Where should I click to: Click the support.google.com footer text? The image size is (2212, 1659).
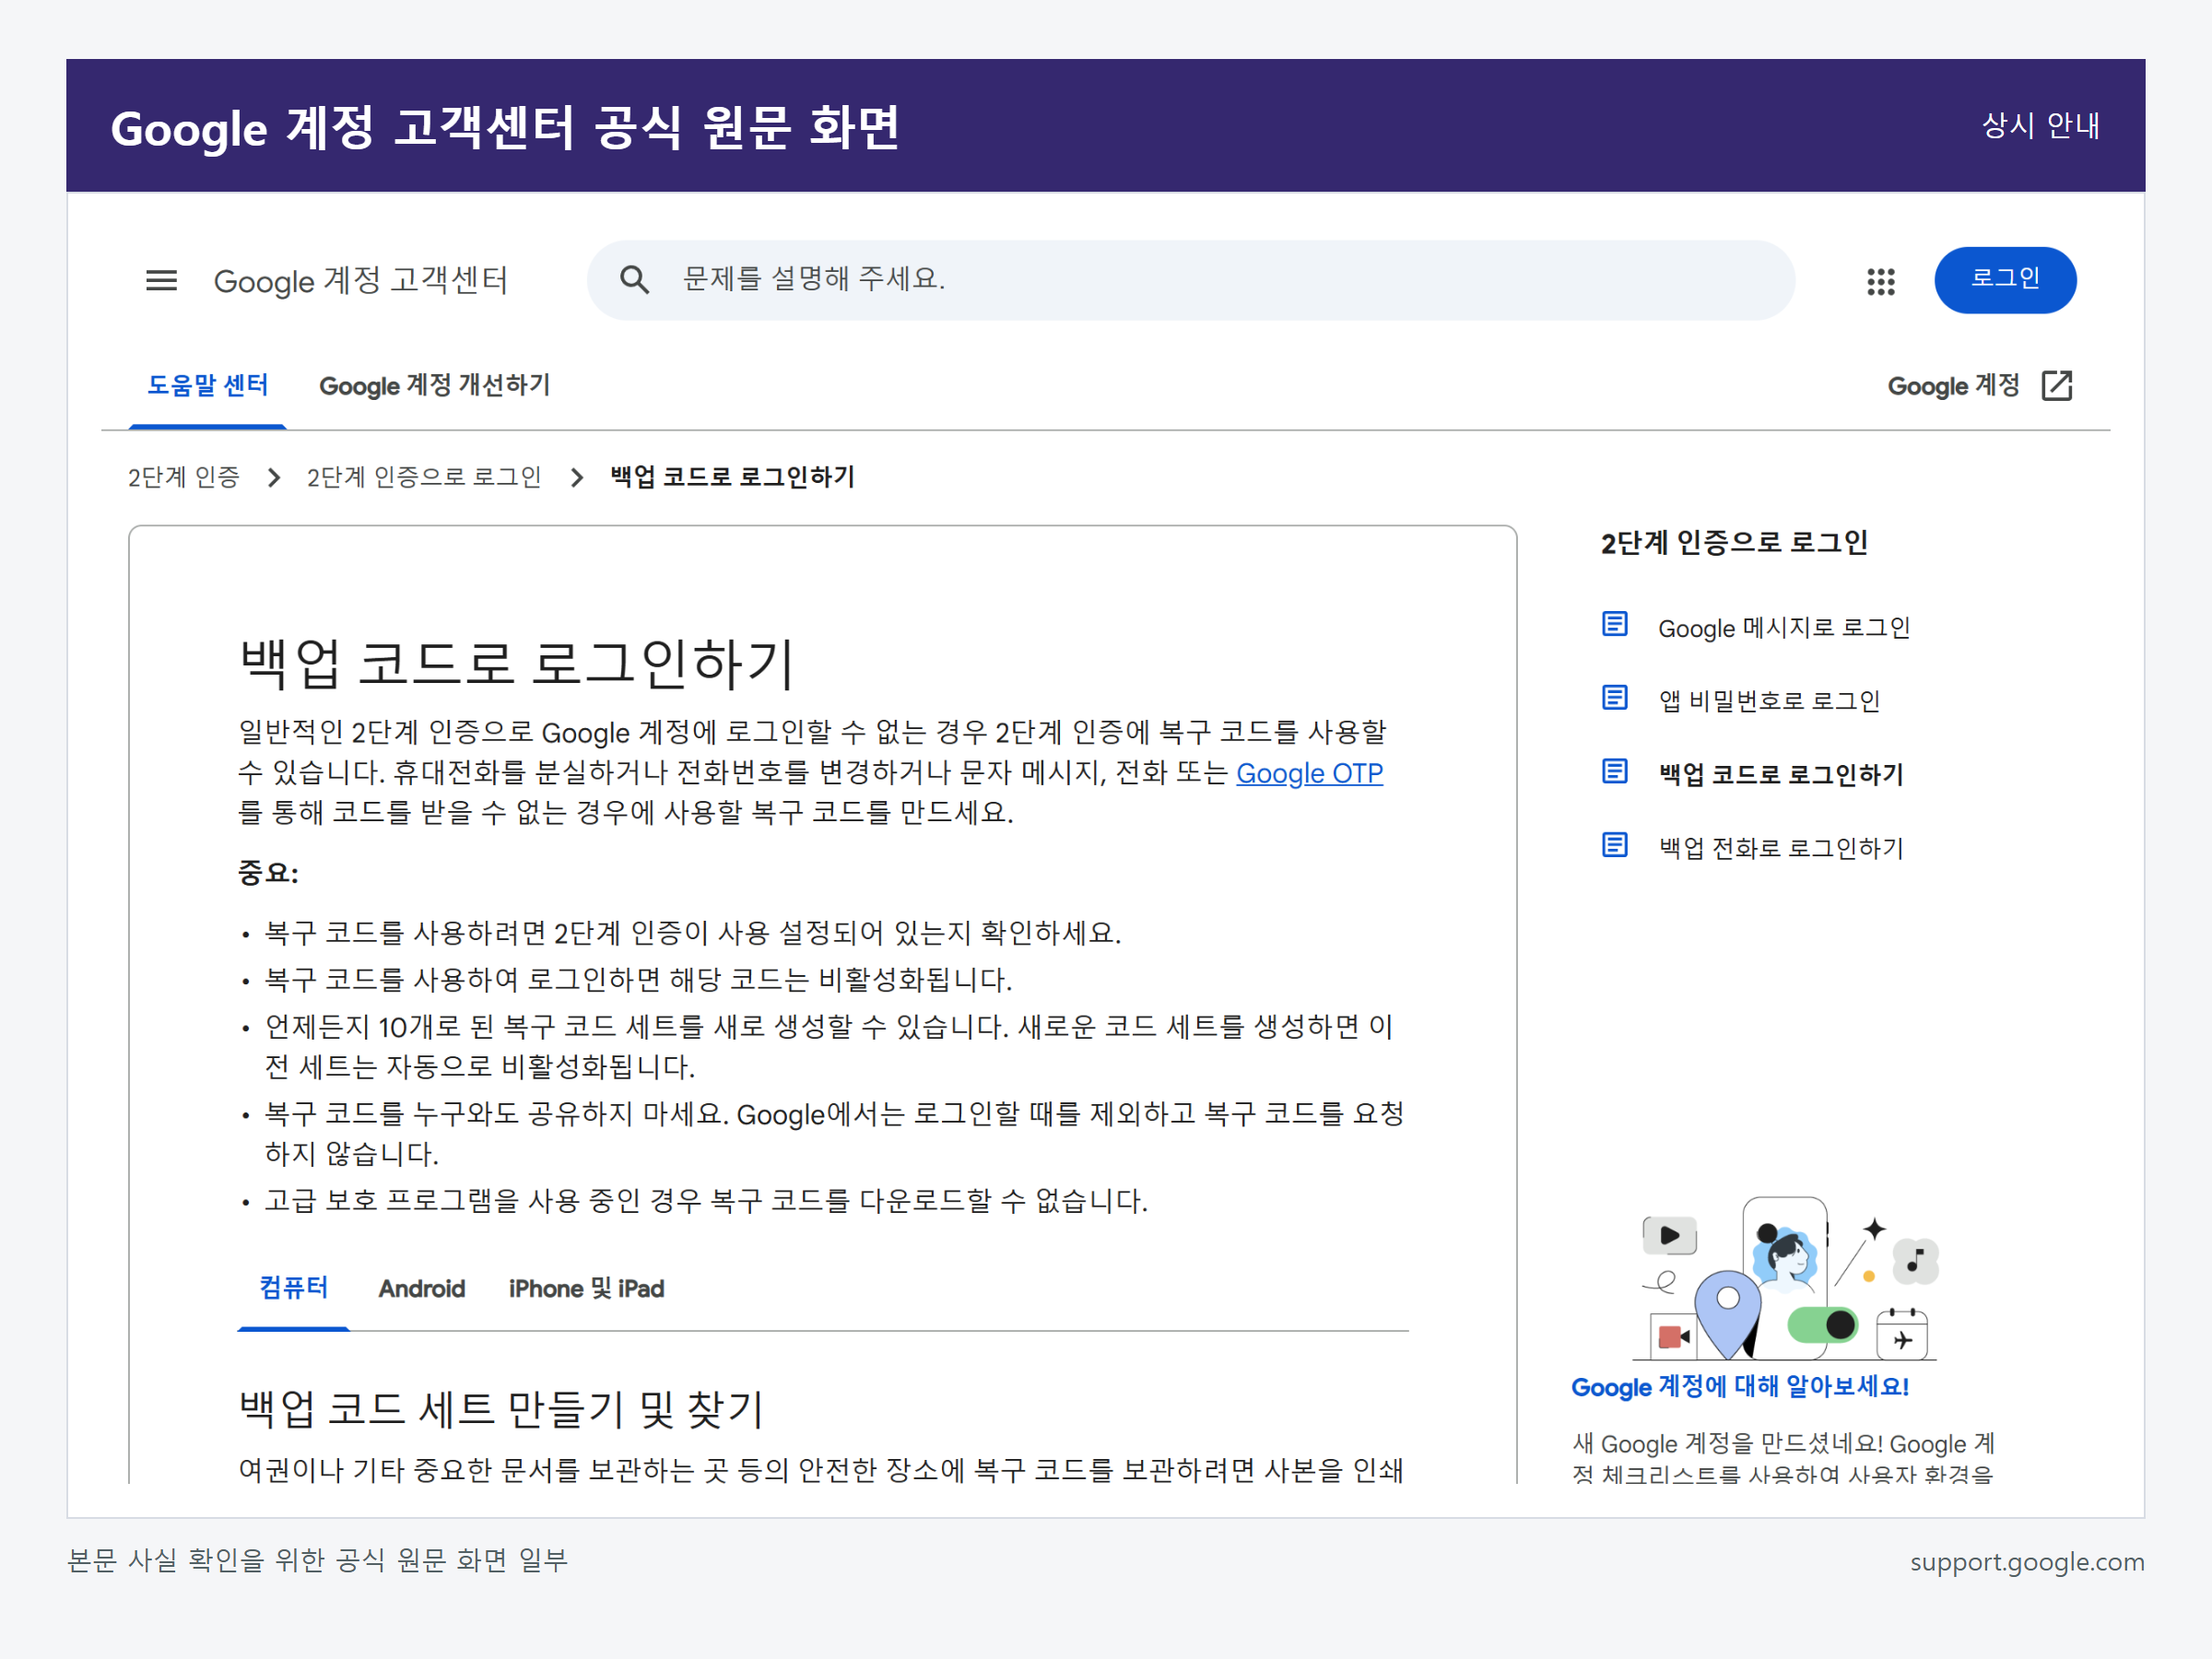click(2027, 1562)
